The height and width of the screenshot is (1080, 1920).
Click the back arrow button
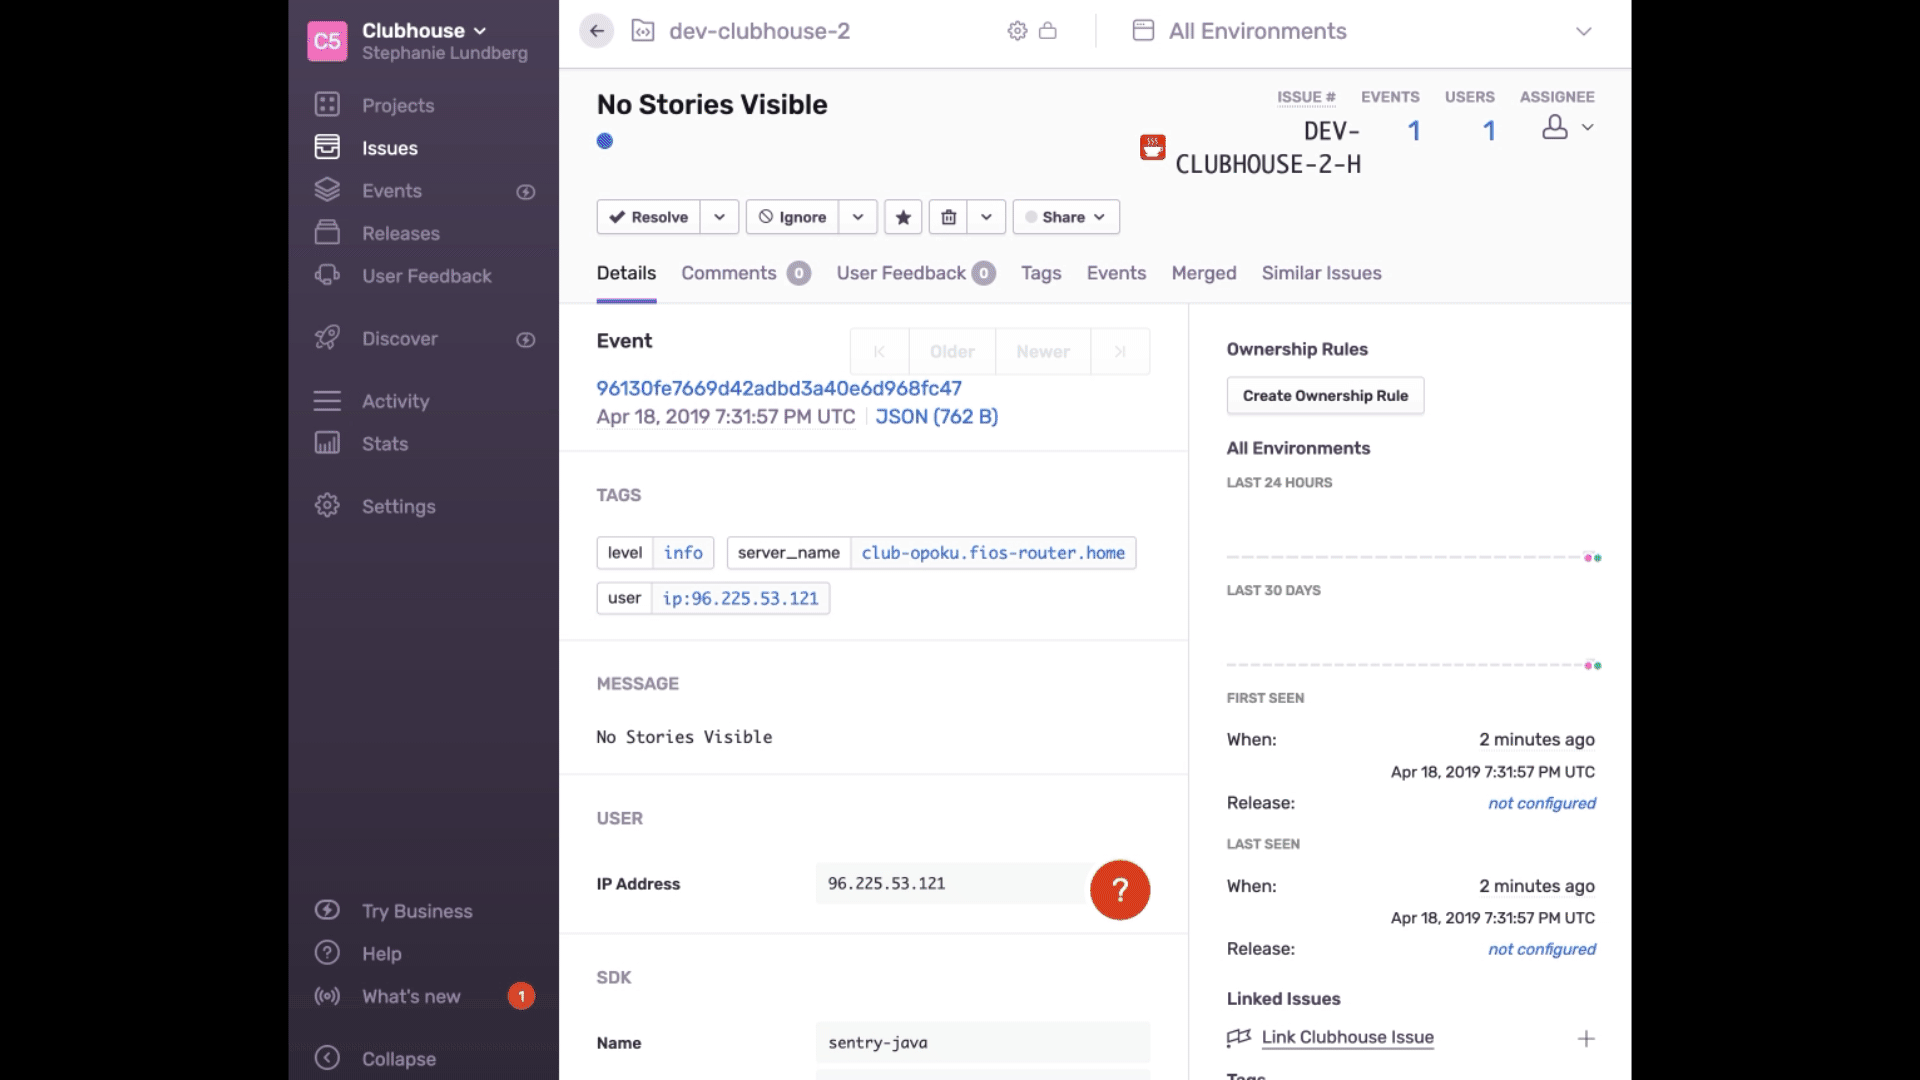point(596,31)
